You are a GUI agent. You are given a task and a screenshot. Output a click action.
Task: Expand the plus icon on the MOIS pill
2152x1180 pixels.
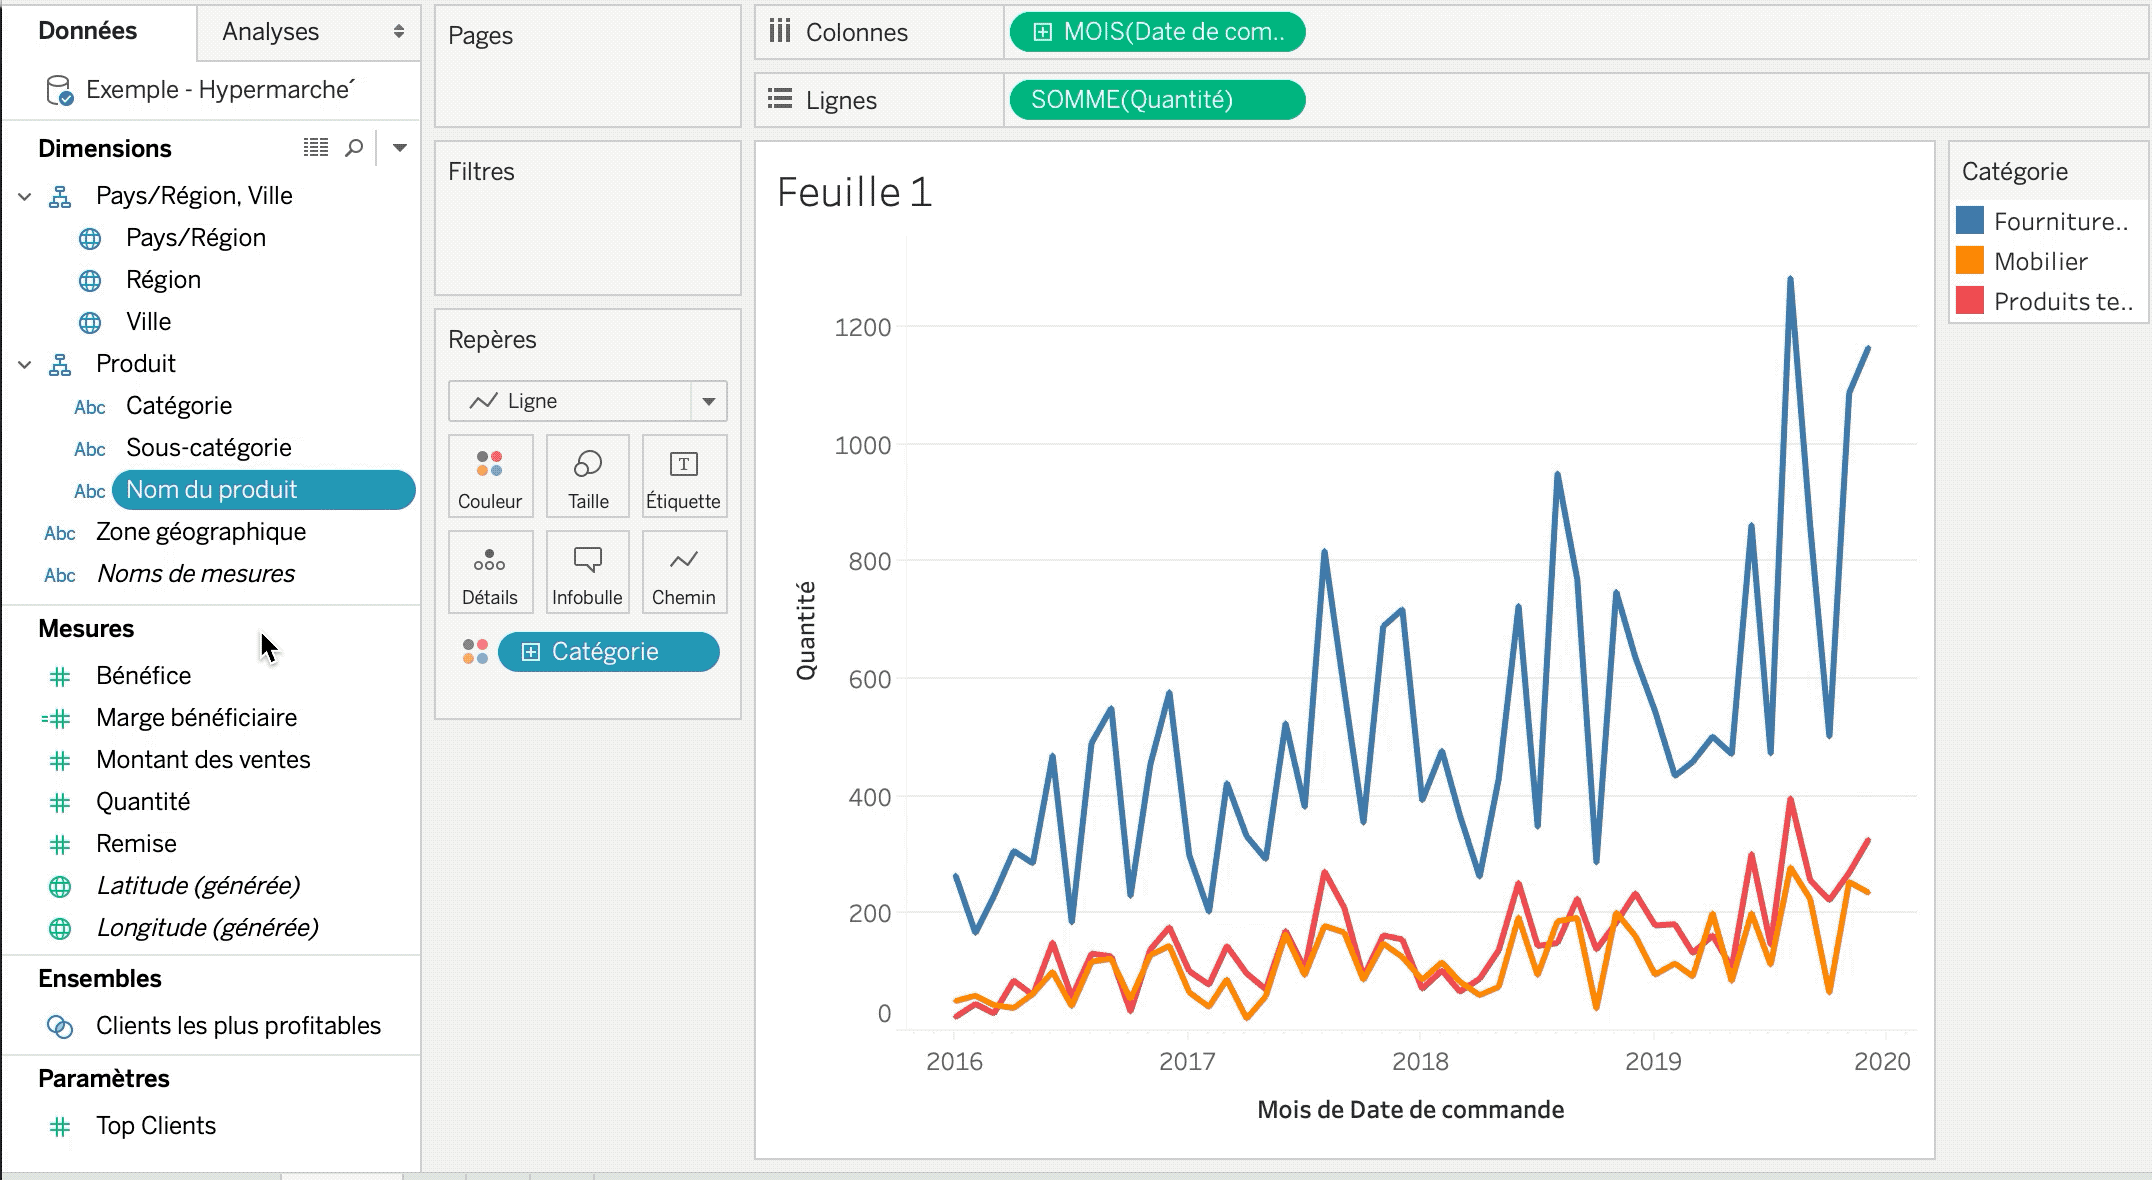1042,32
